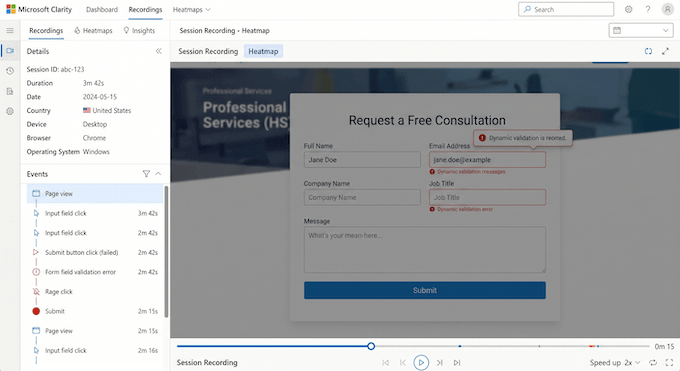
Task: Jump to the red timeline marker
Action: tap(592, 346)
